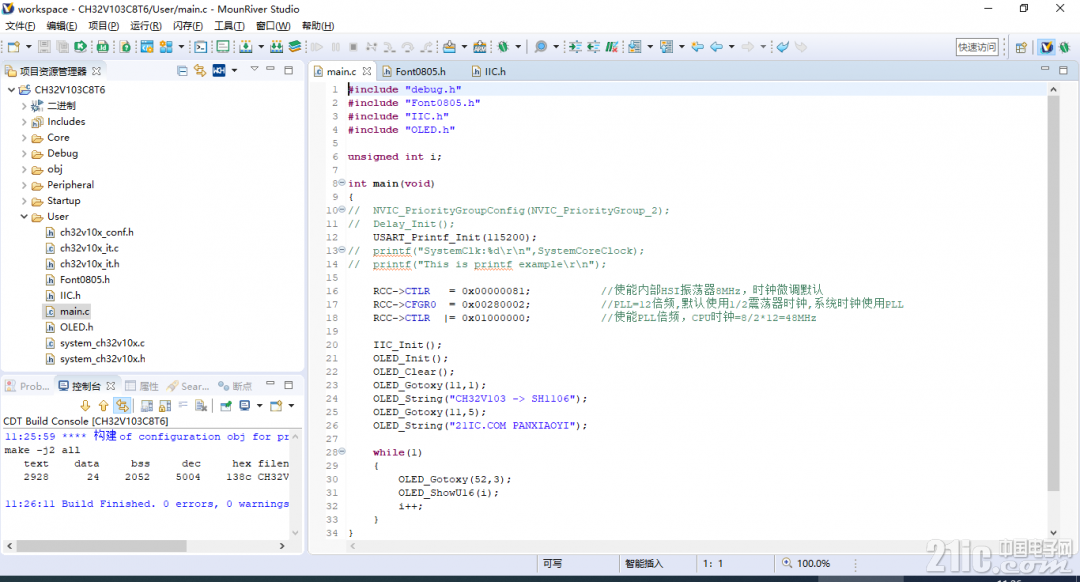
Task: Expand the Peripheral folder arrow
Action: [x=24, y=185]
